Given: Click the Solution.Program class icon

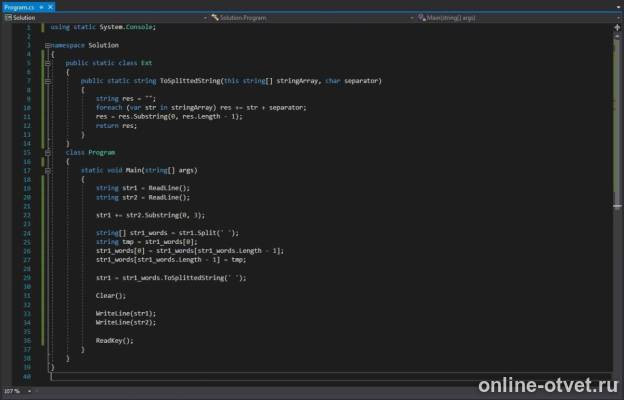Looking at the screenshot, I should tap(215, 18).
